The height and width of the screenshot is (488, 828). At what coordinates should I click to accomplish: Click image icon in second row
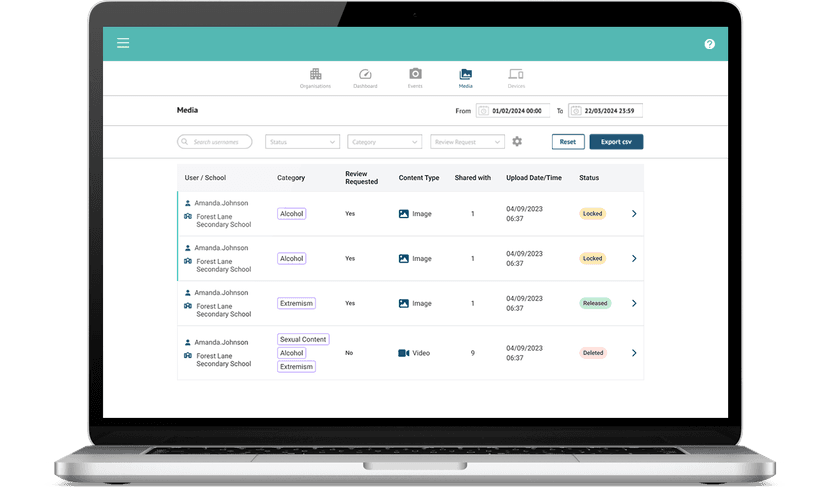coord(403,259)
